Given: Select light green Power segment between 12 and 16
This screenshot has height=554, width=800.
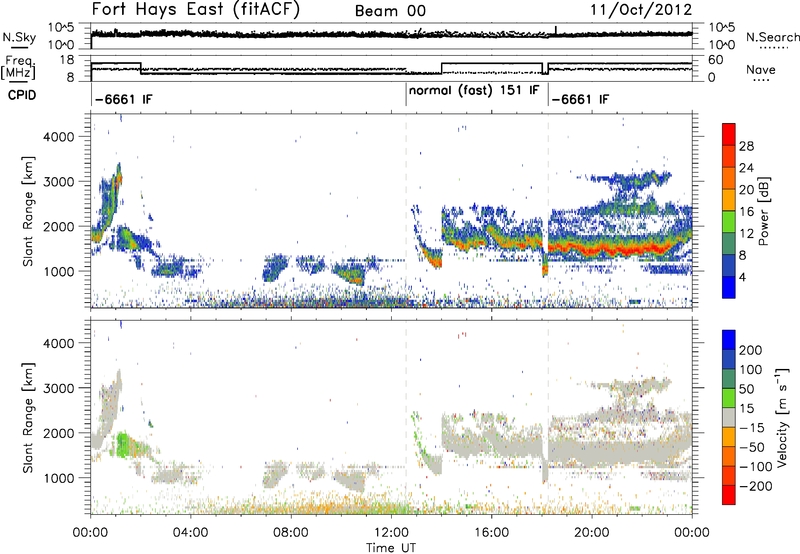Looking at the screenshot, I should [729, 222].
